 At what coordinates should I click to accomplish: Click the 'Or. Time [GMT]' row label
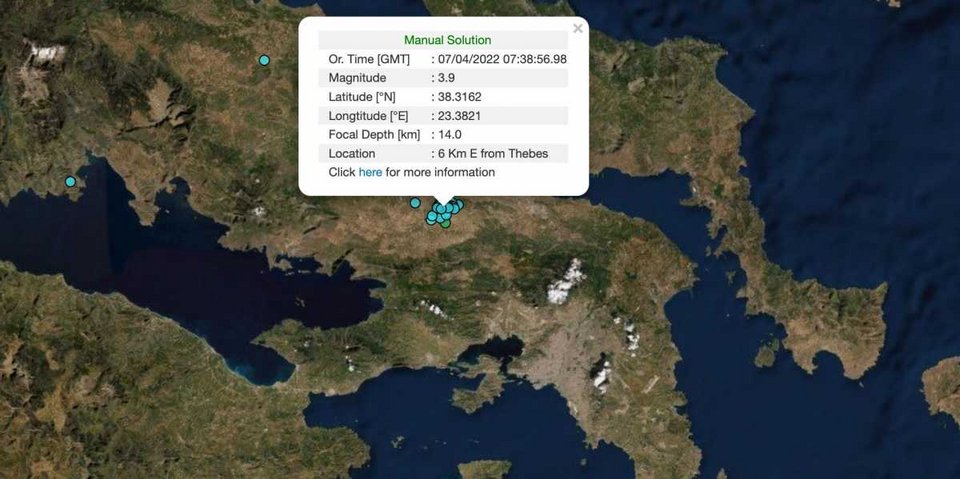tap(369, 59)
